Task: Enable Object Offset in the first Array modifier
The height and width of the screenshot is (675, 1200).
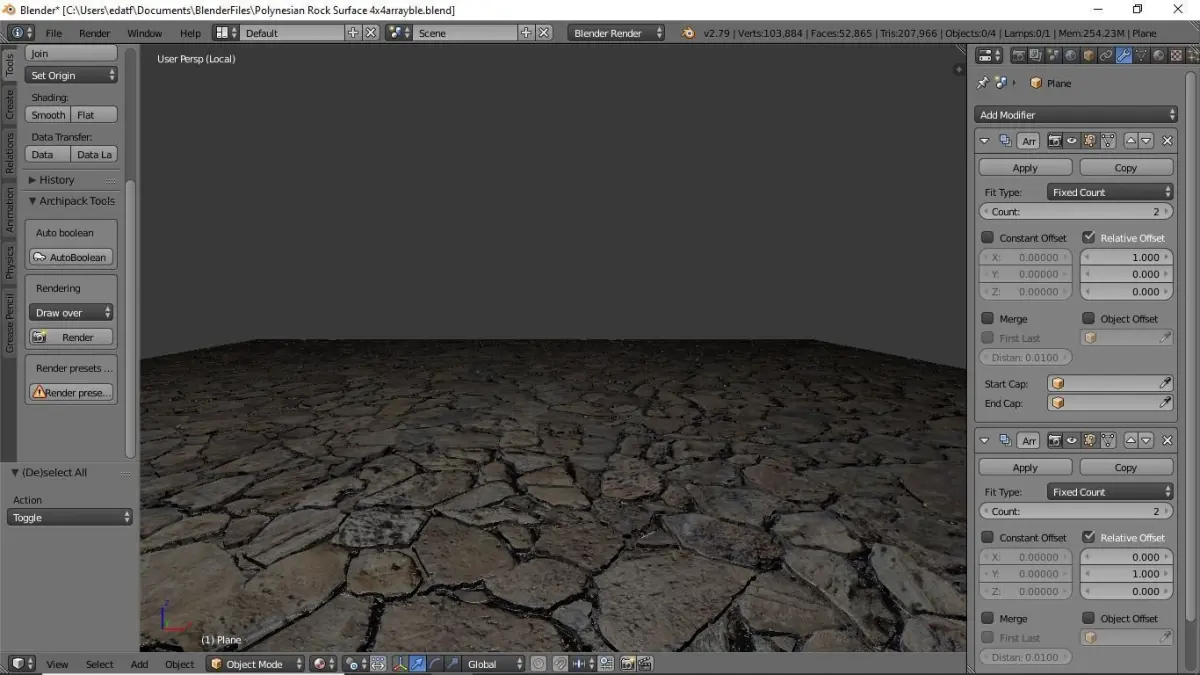Action: pyautogui.click(x=1088, y=319)
